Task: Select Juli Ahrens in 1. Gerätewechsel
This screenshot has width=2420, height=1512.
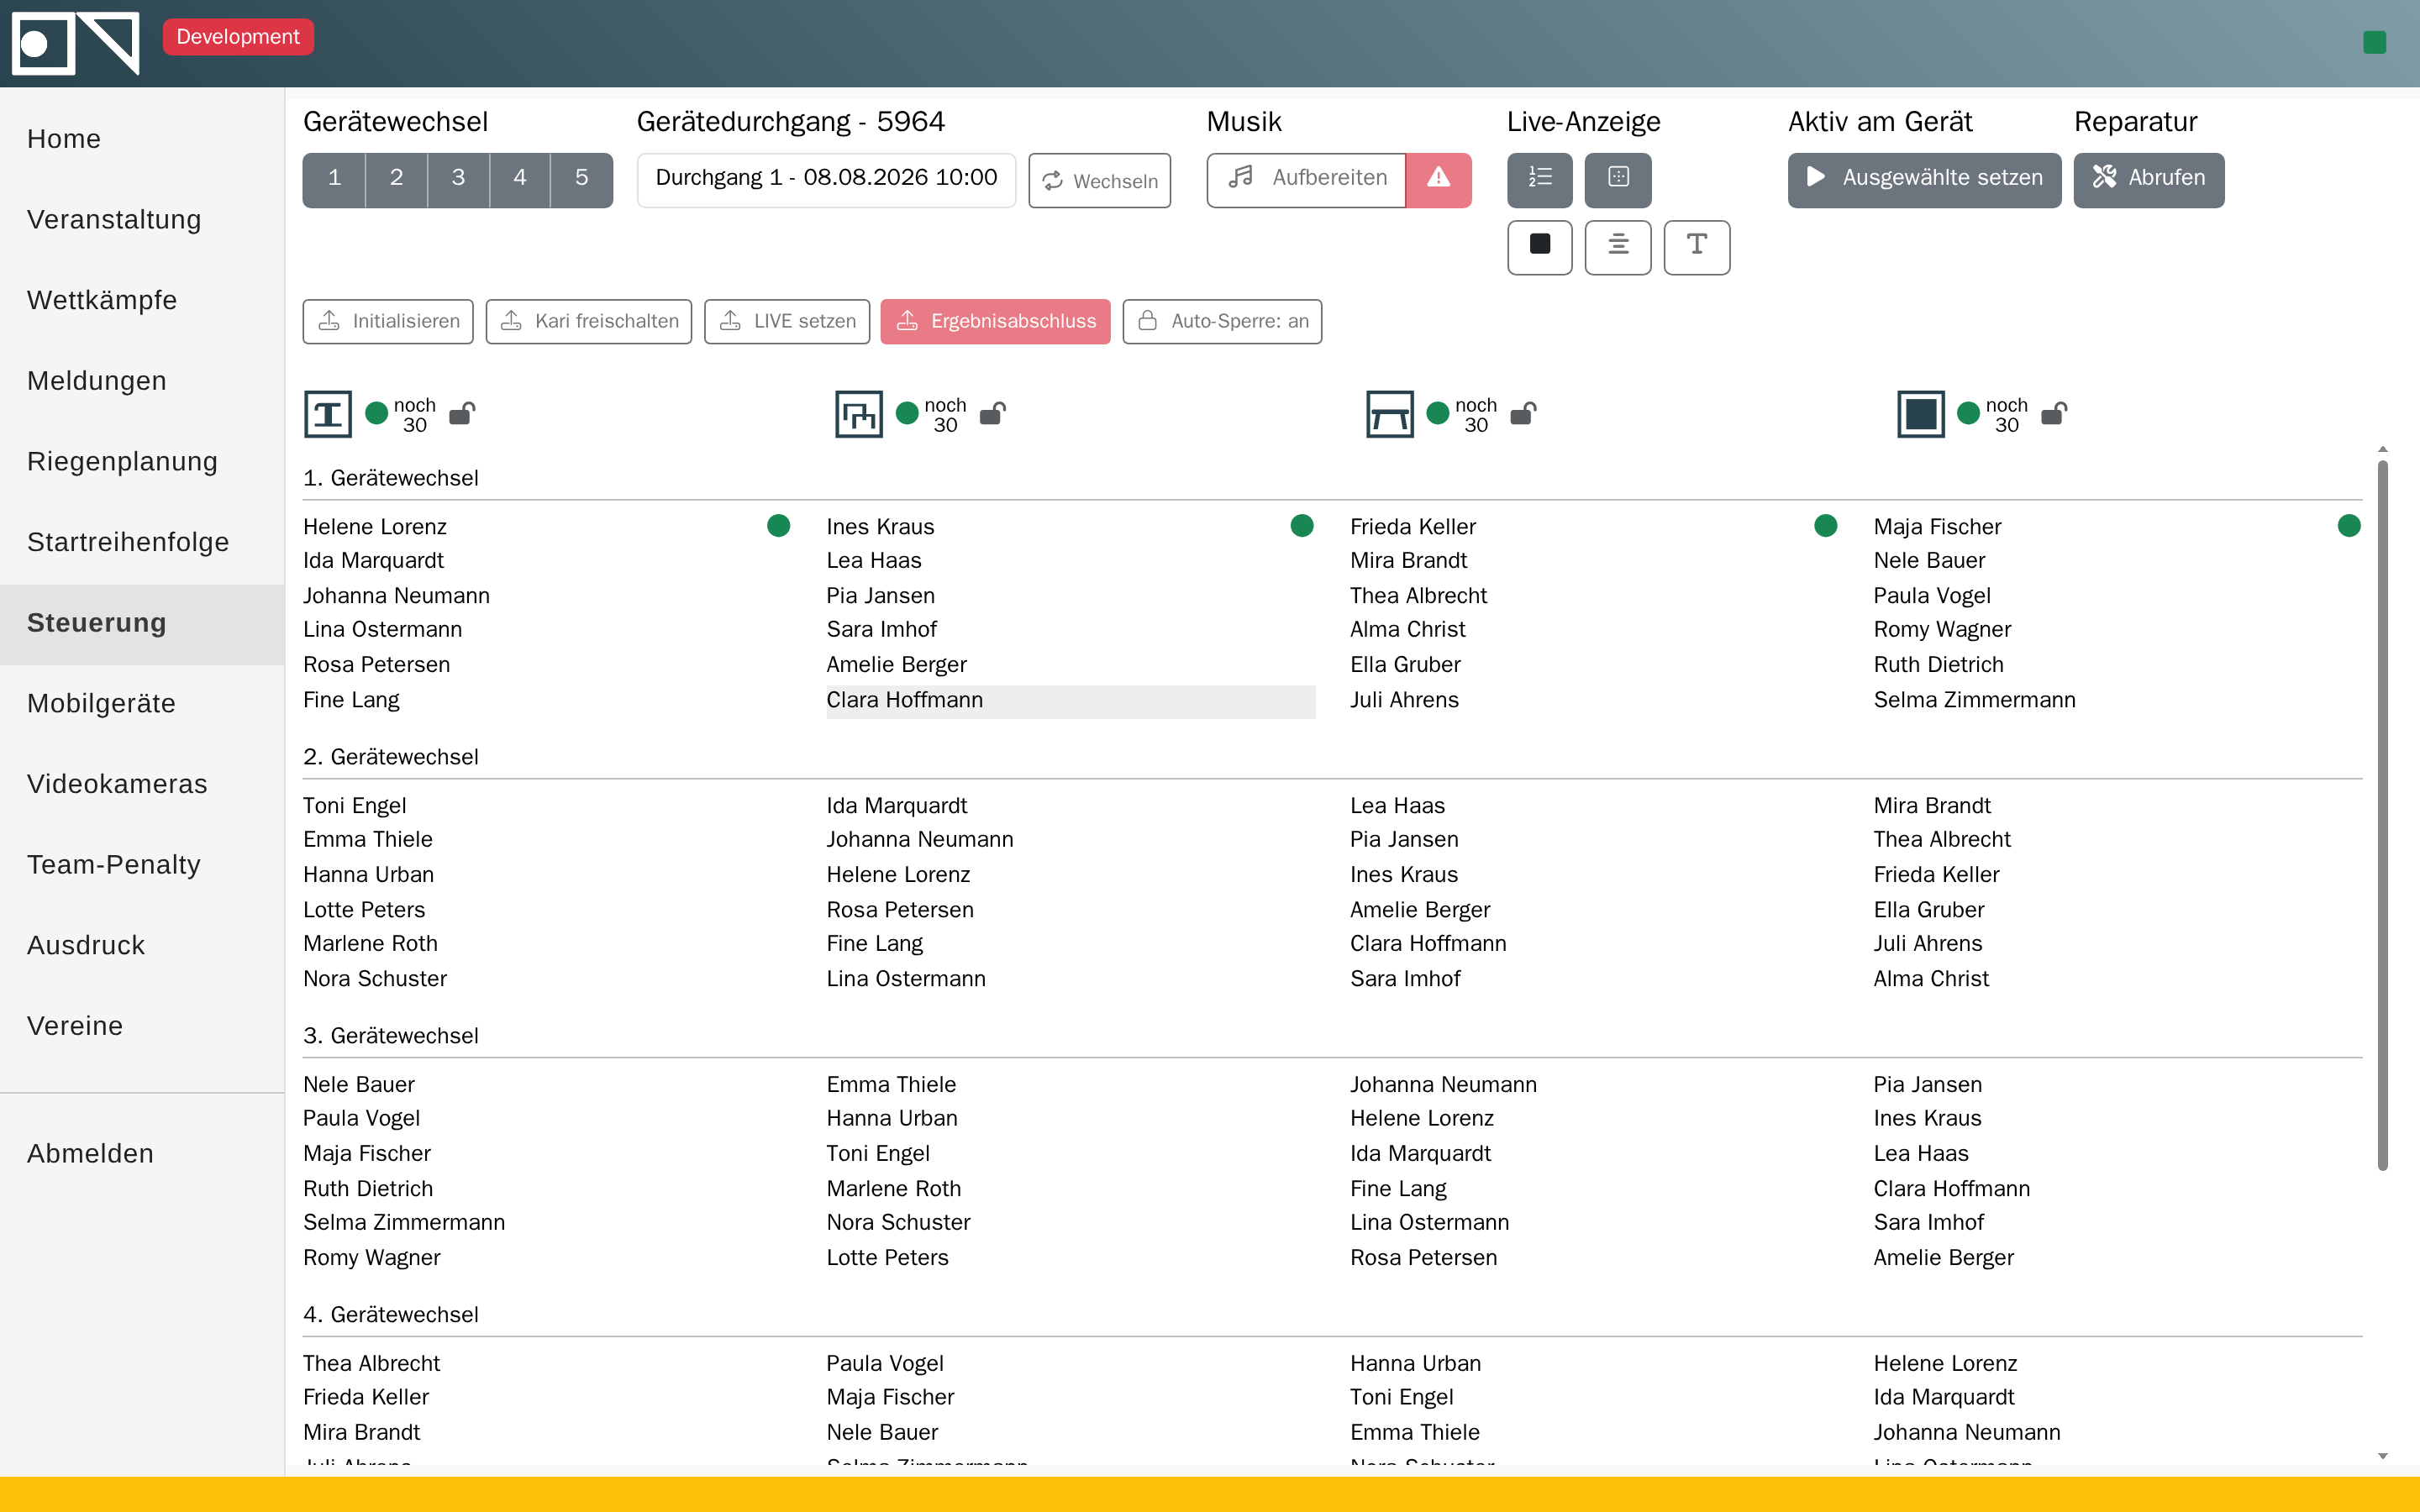Action: pyautogui.click(x=1594, y=701)
